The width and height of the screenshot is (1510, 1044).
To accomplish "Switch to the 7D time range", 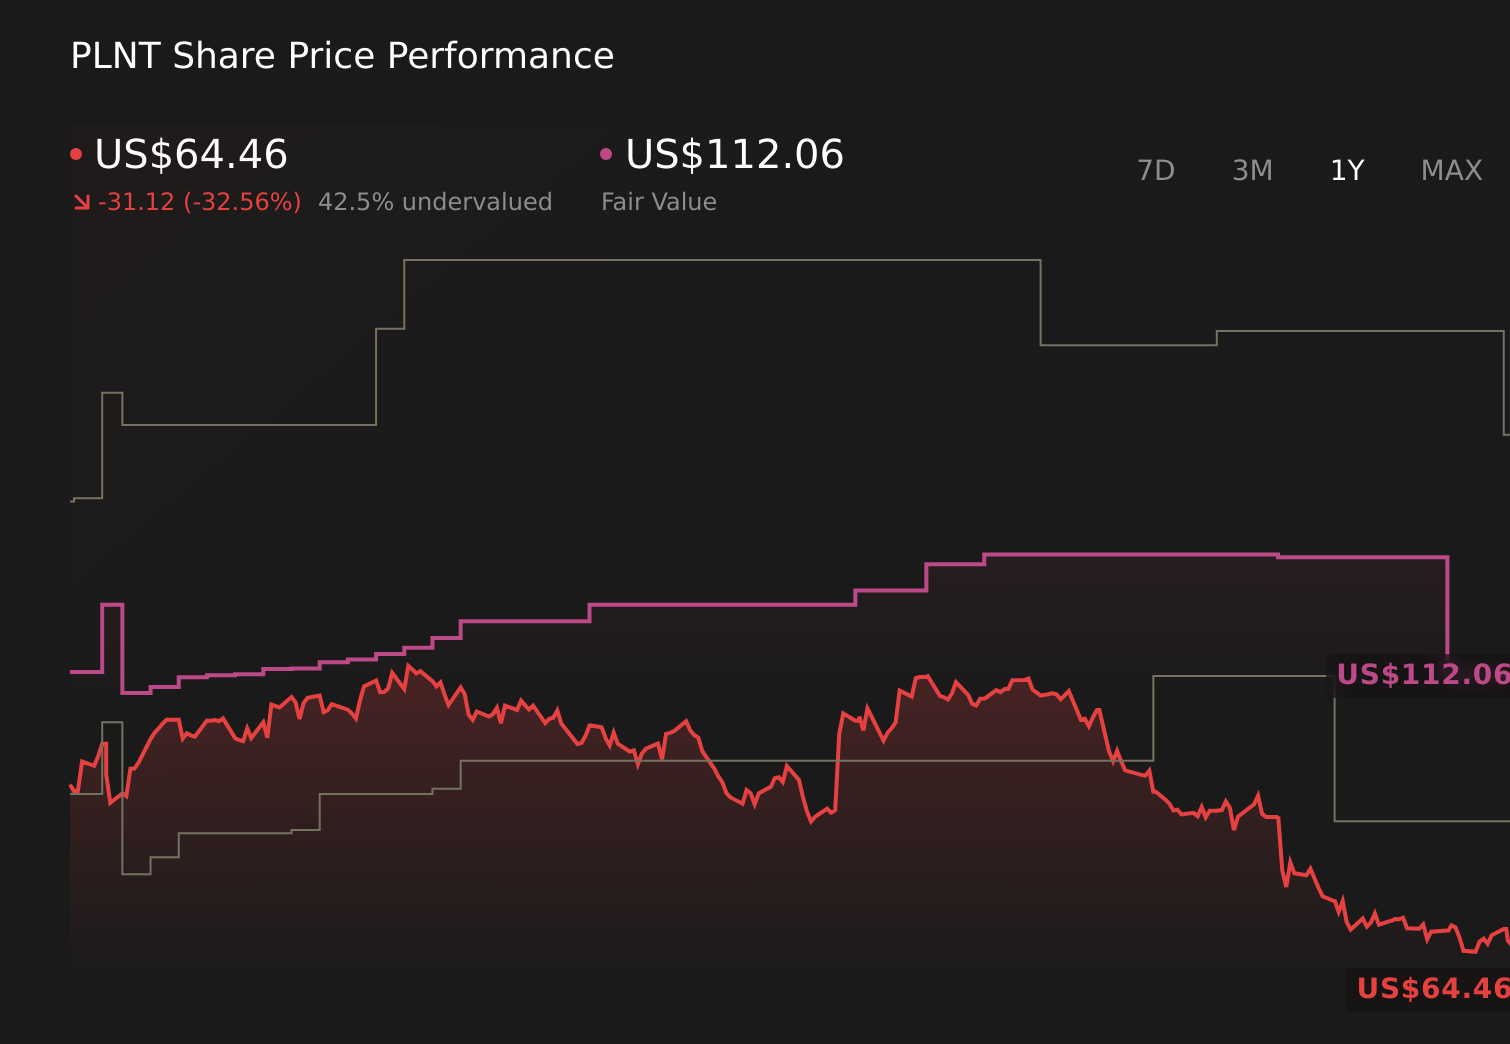I will (1156, 170).
